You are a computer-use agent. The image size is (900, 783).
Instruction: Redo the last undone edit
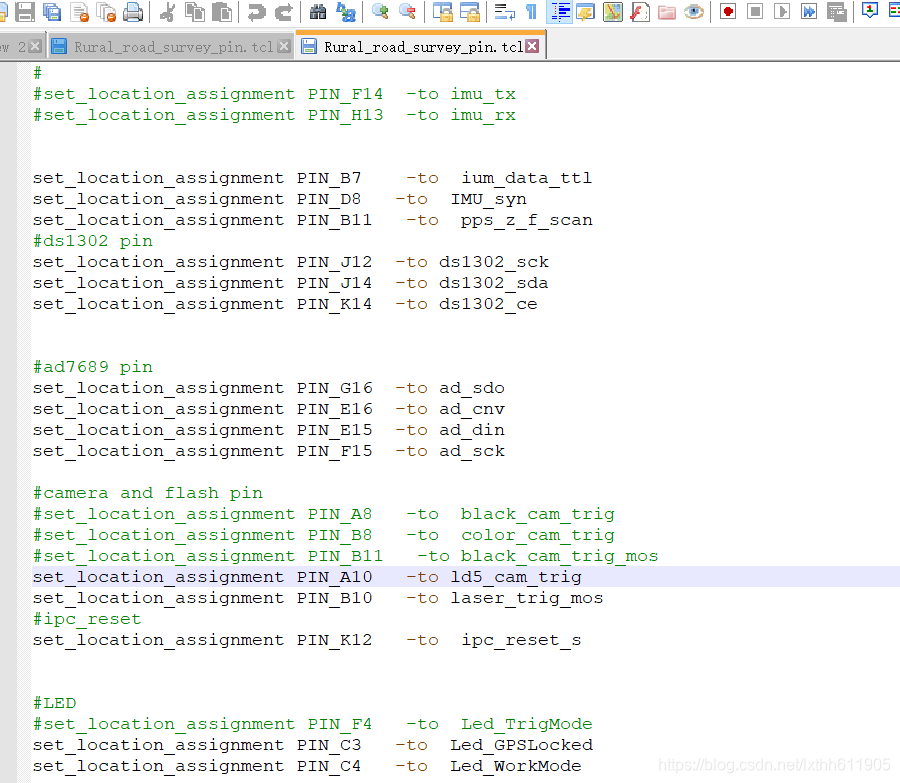pos(284,11)
